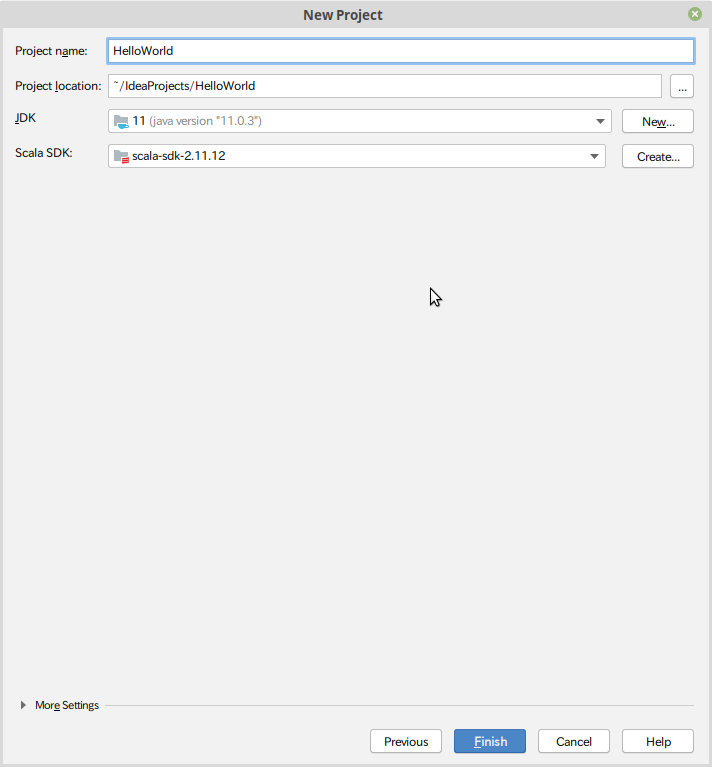Click the "Project location:" label
The height and width of the screenshot is (767, 712).
tap(58, 86)
